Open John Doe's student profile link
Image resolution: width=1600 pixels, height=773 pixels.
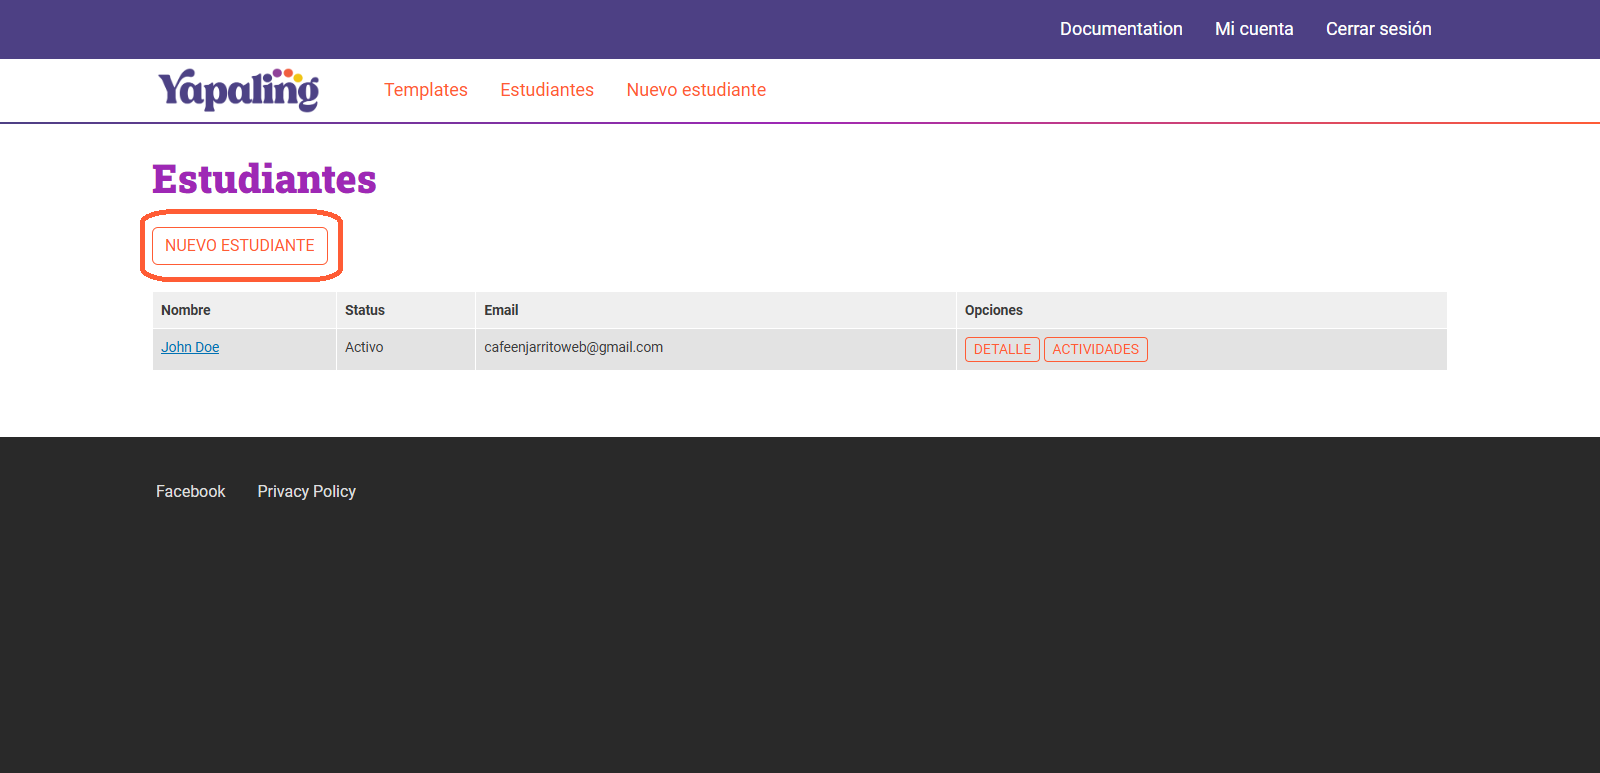click(190, 347)
